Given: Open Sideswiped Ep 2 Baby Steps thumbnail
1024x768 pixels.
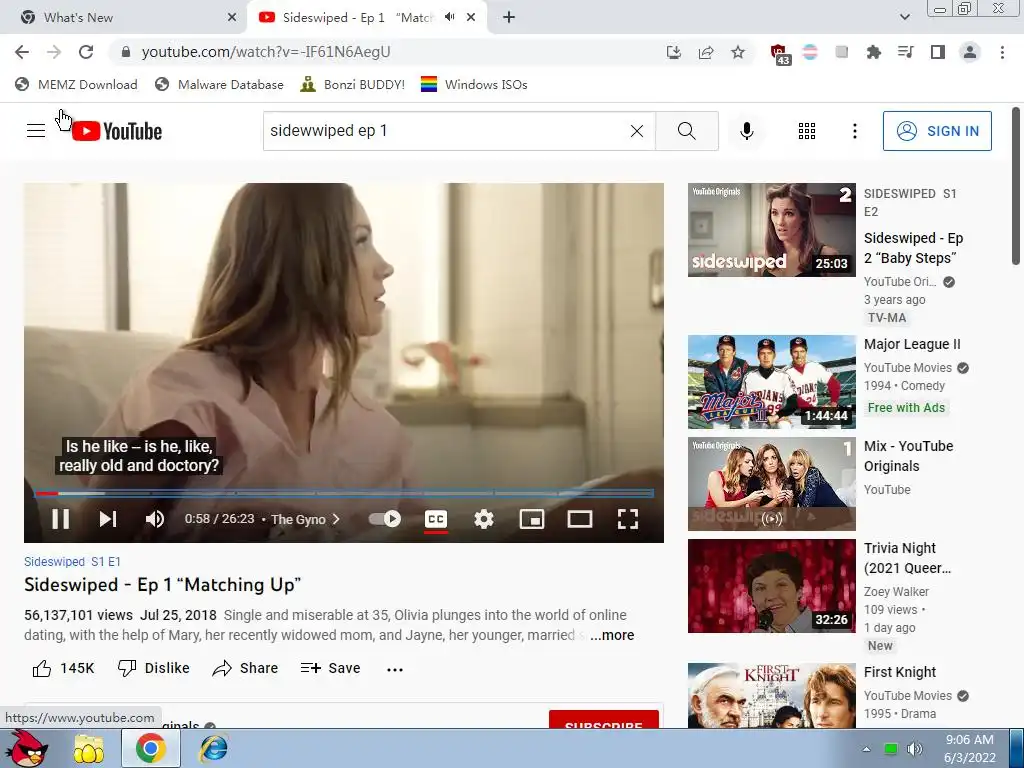Looking at the screenshot, I should tap(771, 230).
